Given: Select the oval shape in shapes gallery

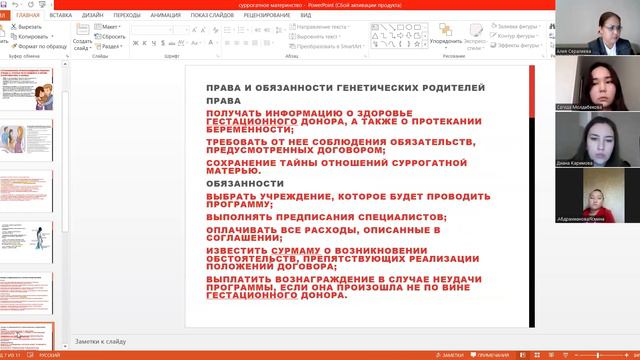Looking at the screenshot, I should tap(409, 27).
